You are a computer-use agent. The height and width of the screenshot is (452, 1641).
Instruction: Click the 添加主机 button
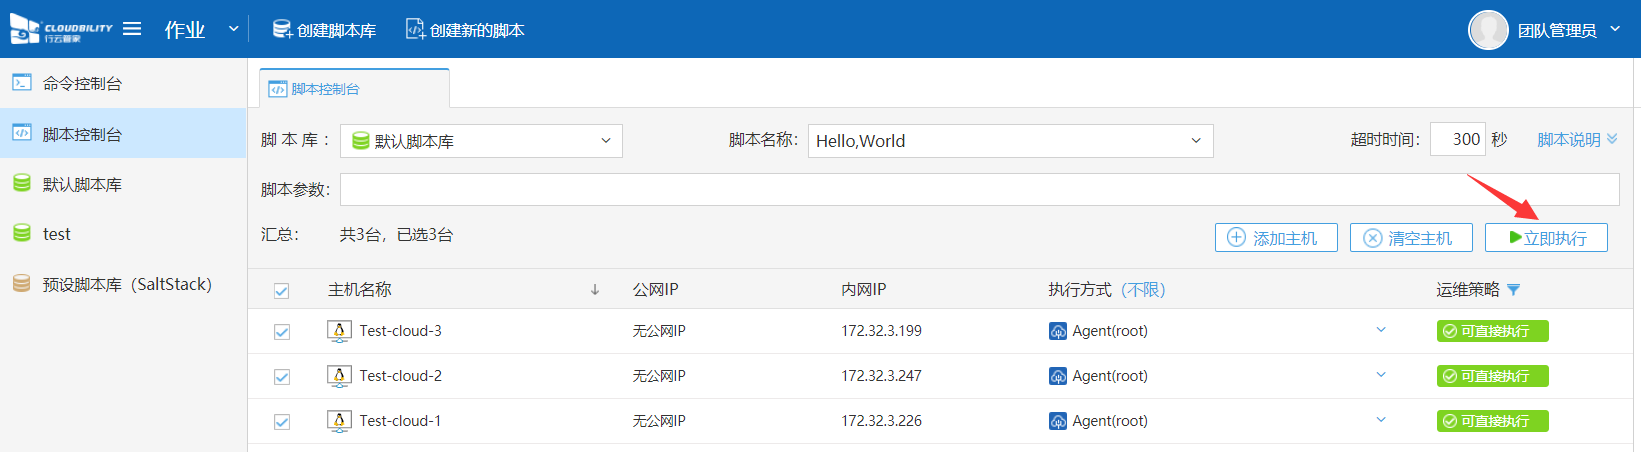[x=1276, y=238]
